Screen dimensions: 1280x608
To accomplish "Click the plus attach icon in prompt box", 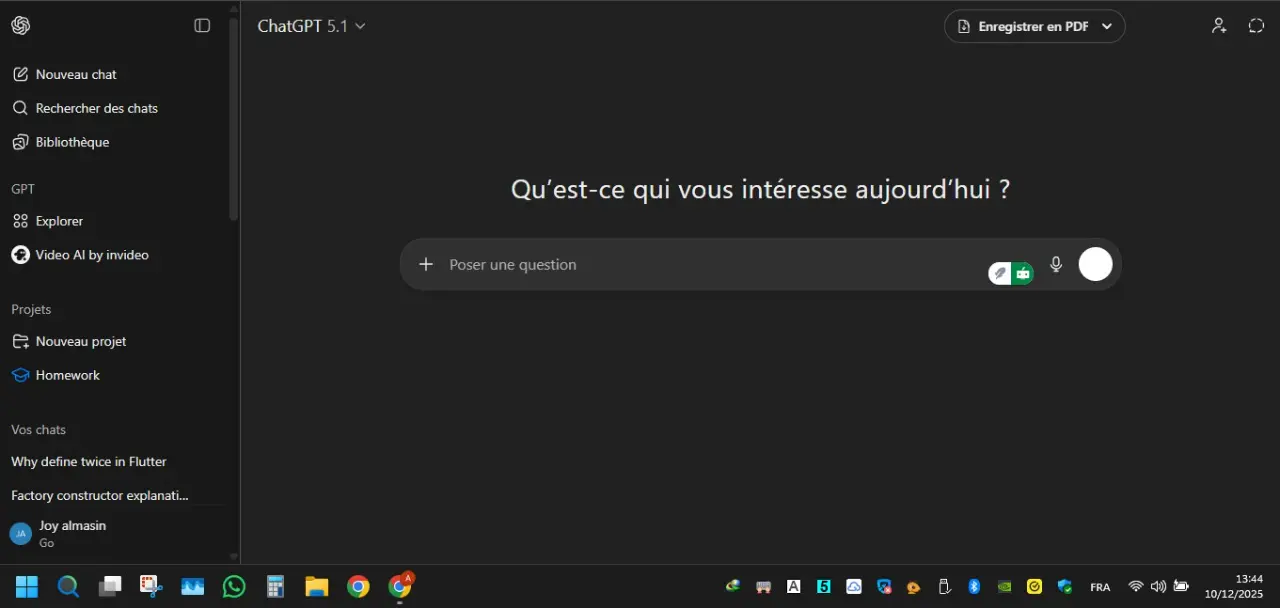I will click(x=426, y=264).
